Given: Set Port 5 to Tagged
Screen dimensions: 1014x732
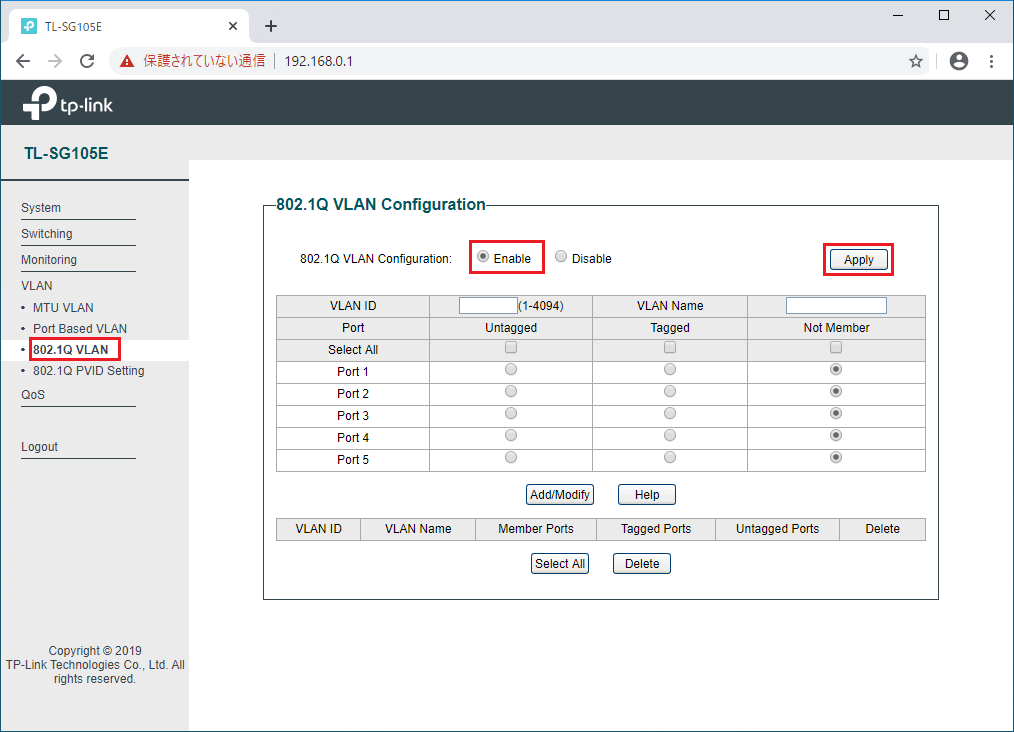Looking at the screenshot, I should coord(670,458).
